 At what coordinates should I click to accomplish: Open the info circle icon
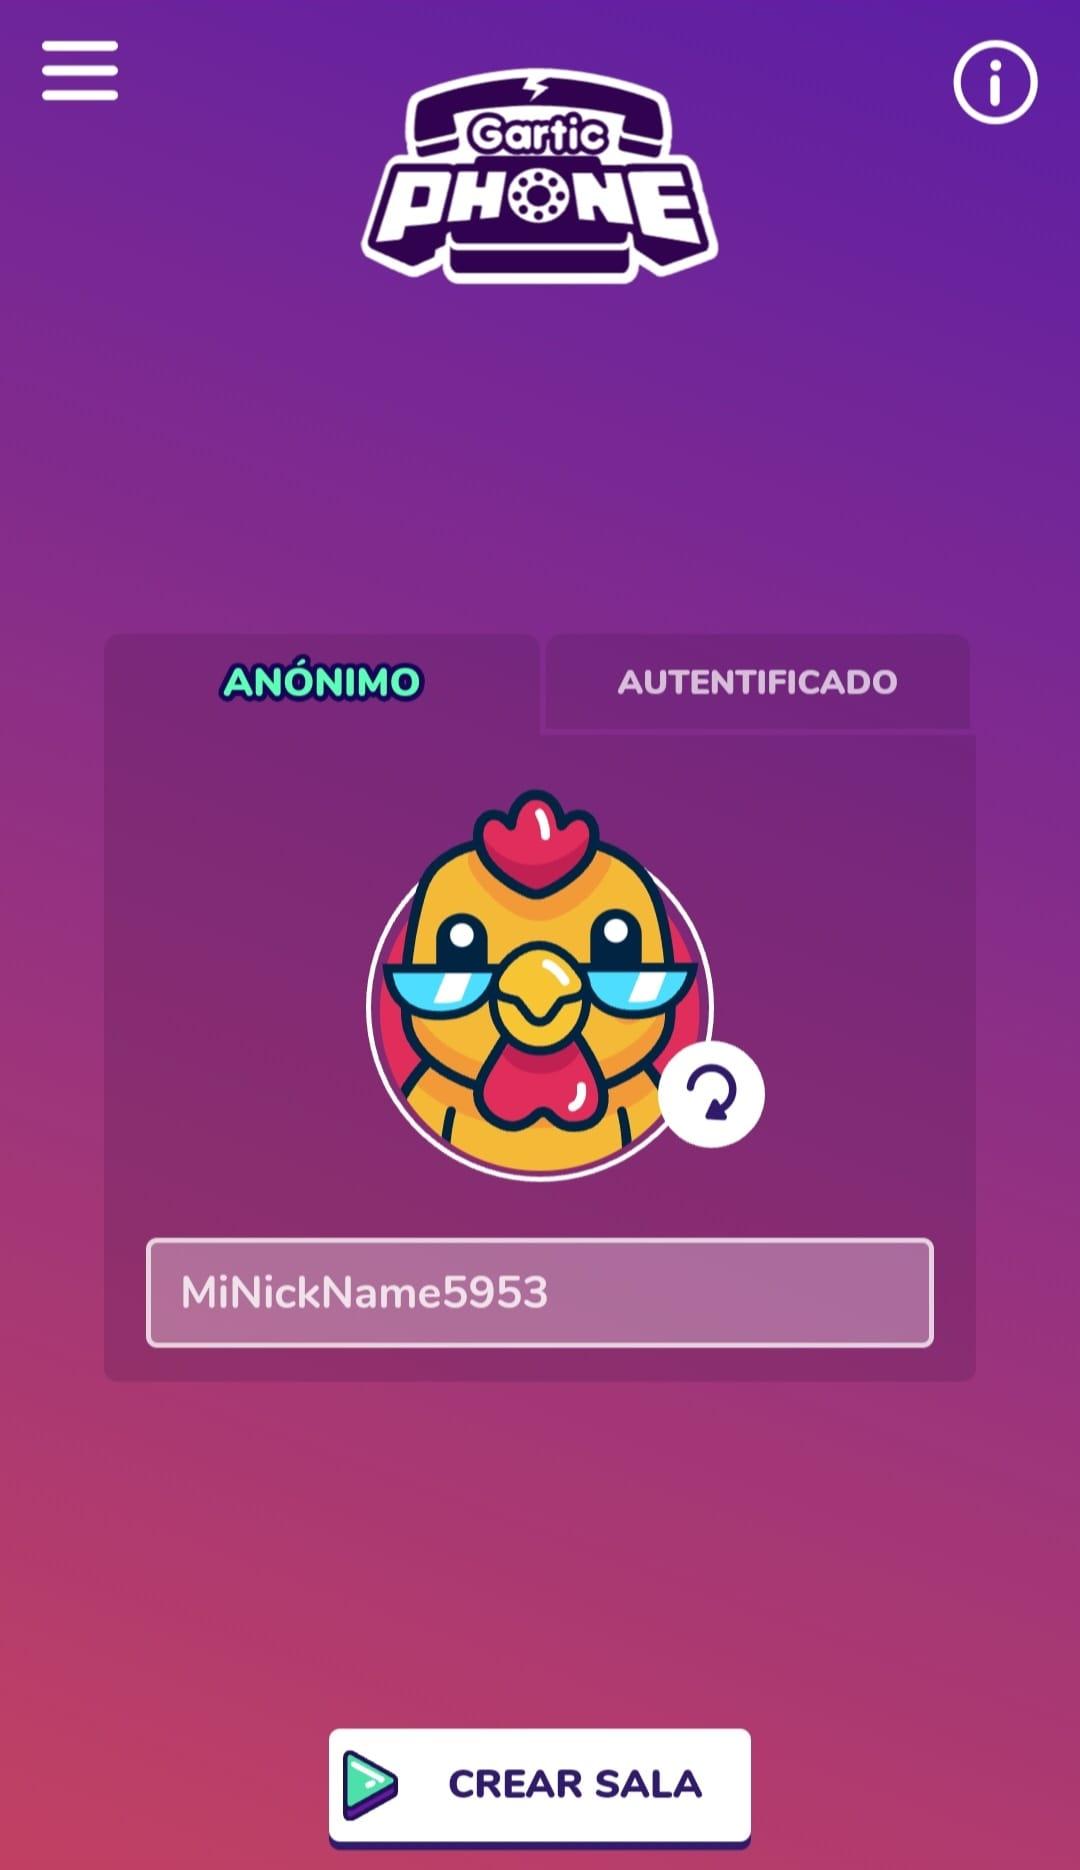pyautogui.click(x=995, y=82)
